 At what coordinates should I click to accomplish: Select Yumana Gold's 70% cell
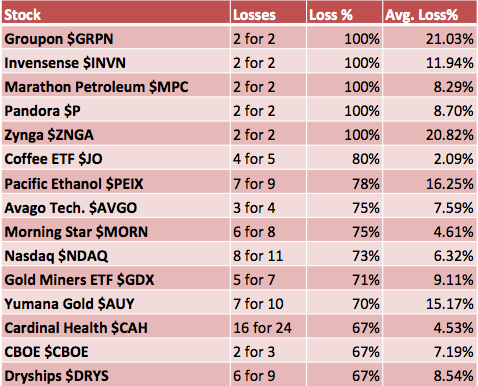[x=344, y=303]
